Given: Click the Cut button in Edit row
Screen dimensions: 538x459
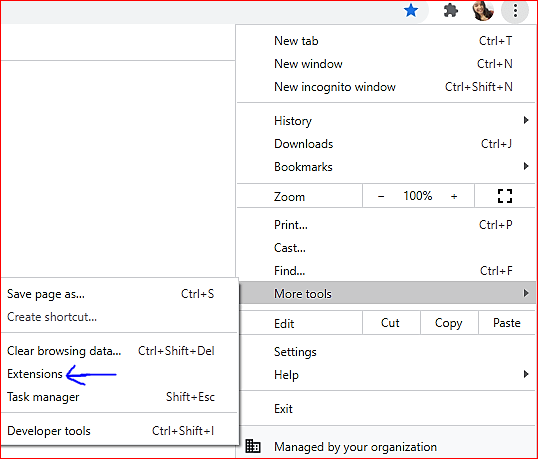Looking at the screenshot, I should tap(391, 323).
